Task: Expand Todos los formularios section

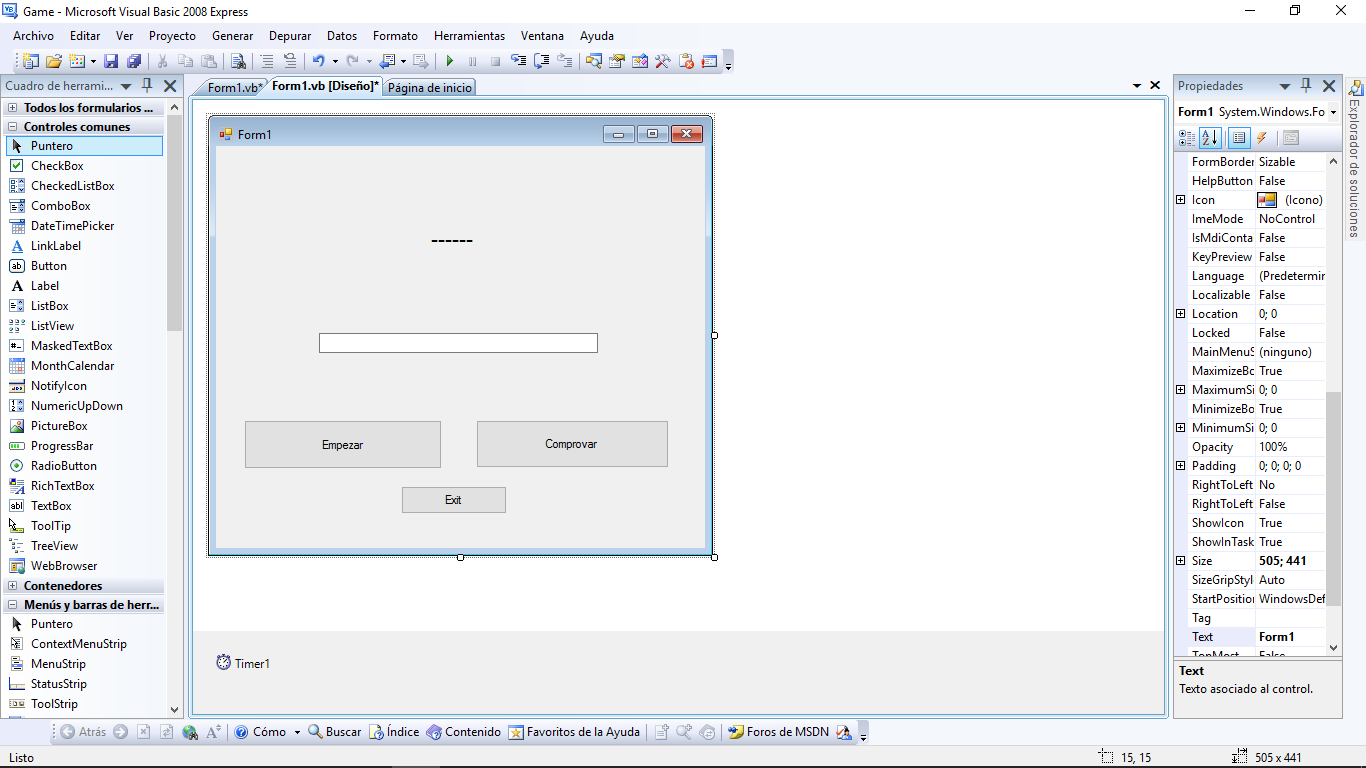Action: (x=13, y=108)
